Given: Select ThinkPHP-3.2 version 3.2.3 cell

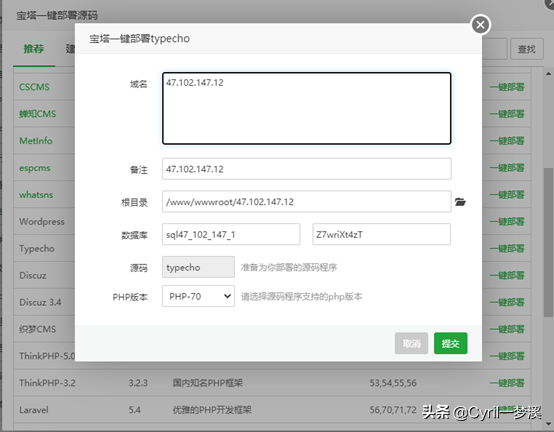Looking at the screenshot, I should pyautogui.click(x=138, y=383).
